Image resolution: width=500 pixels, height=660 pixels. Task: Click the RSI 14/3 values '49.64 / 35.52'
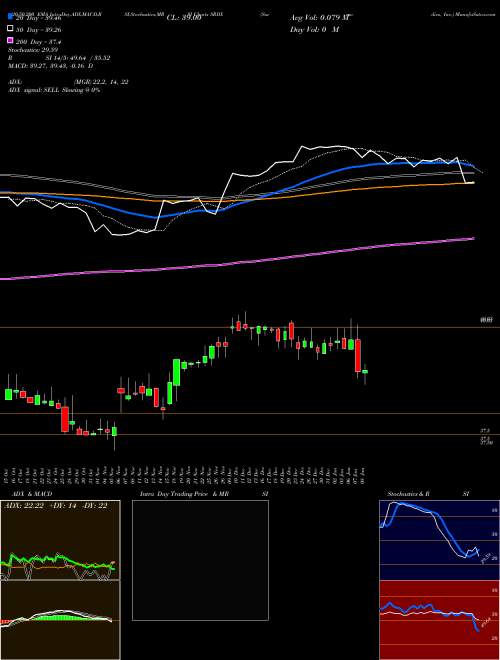89,58
